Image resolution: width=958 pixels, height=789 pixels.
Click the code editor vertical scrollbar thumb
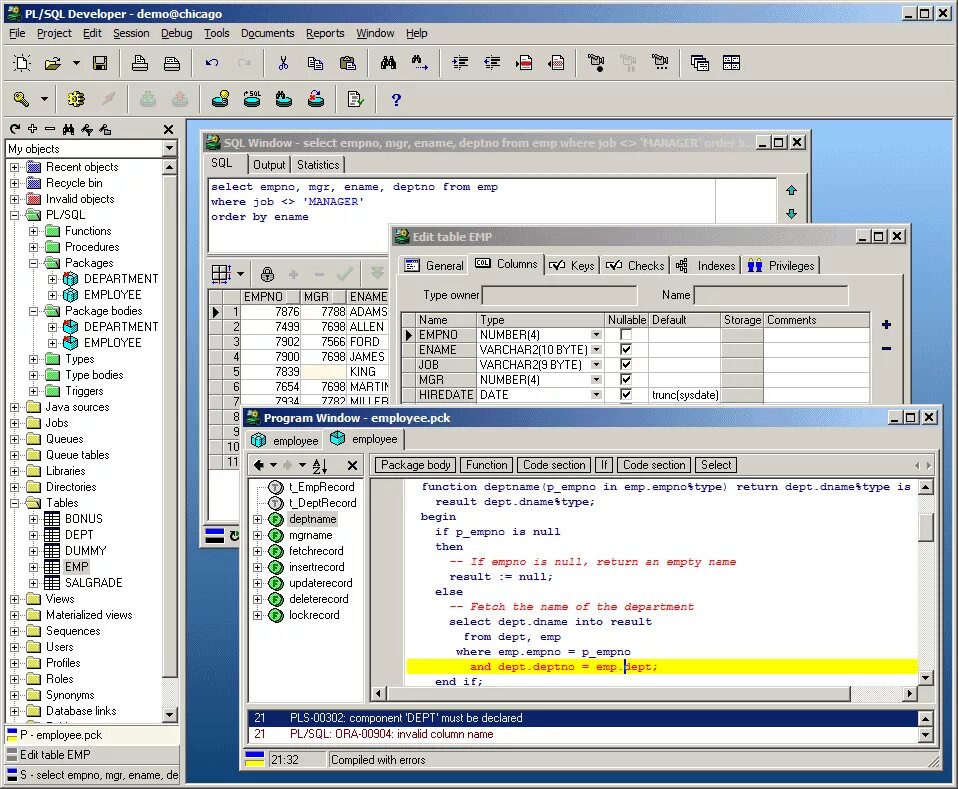(x=926, y=527)
